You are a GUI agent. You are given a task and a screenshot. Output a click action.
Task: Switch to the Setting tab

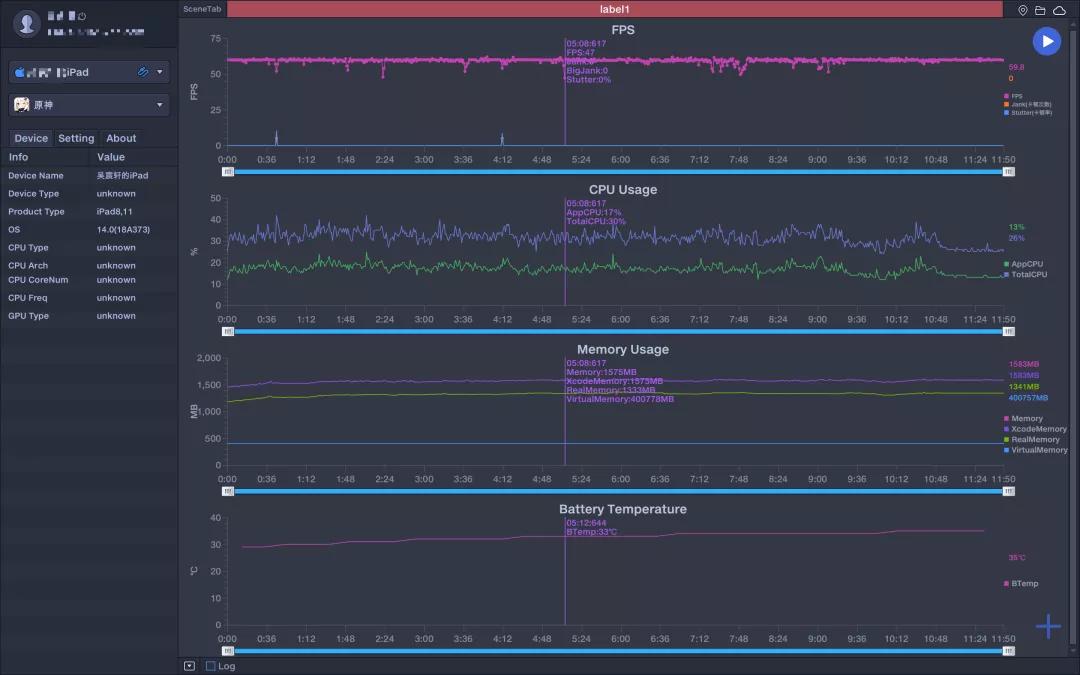tap(76, 138)
